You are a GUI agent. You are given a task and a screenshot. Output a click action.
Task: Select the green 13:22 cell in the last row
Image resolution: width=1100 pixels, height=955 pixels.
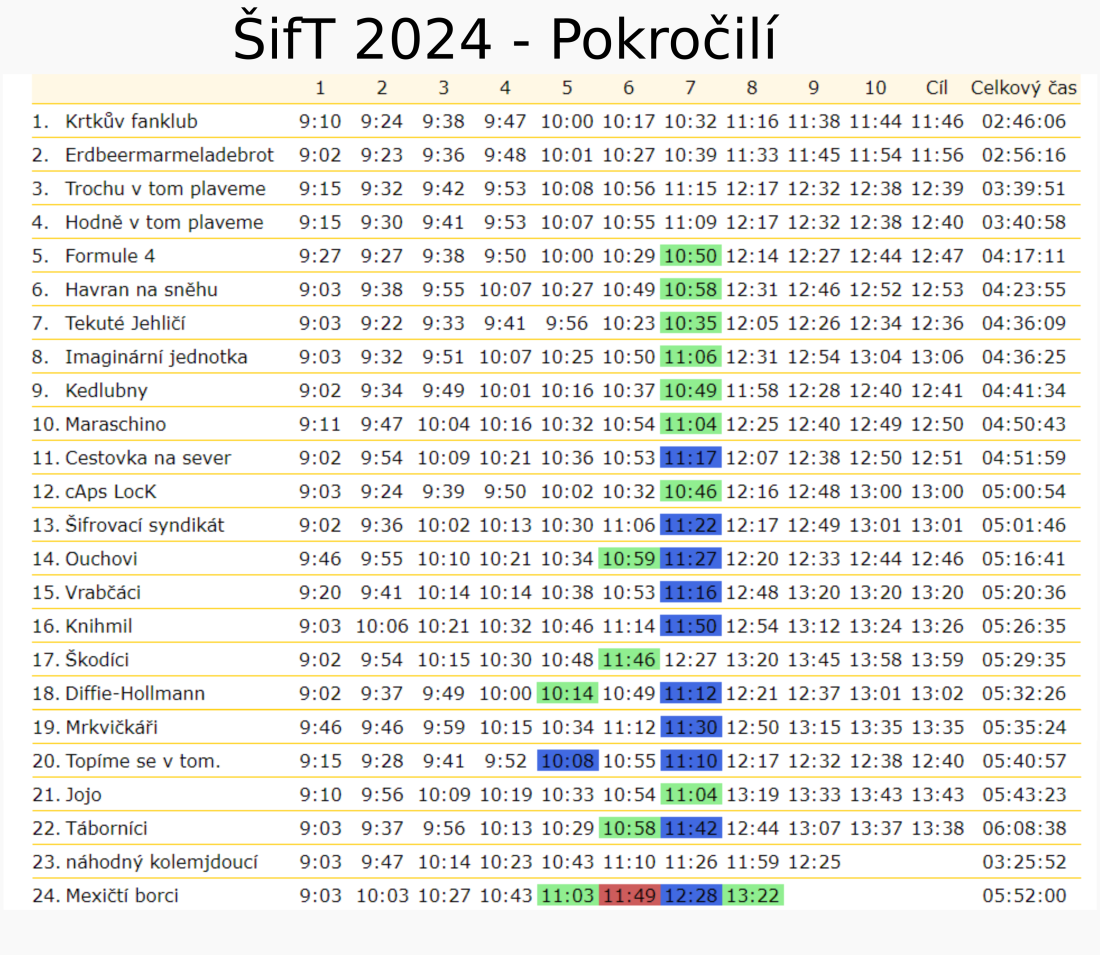click(x=752, y=895)
